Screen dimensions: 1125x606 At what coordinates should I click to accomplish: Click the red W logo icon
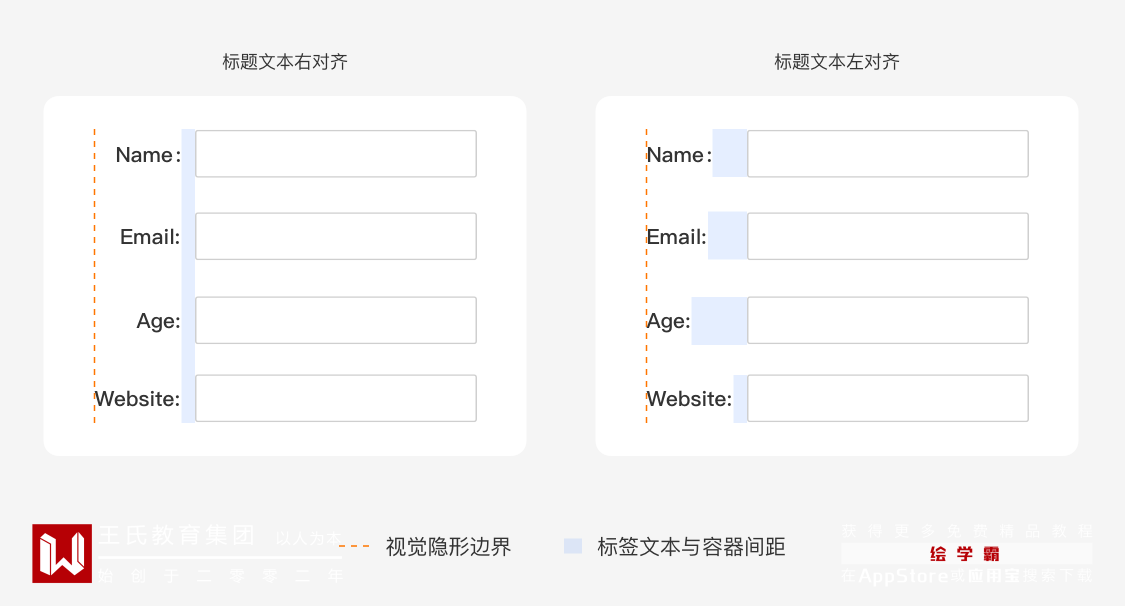(x=62, y=553)
